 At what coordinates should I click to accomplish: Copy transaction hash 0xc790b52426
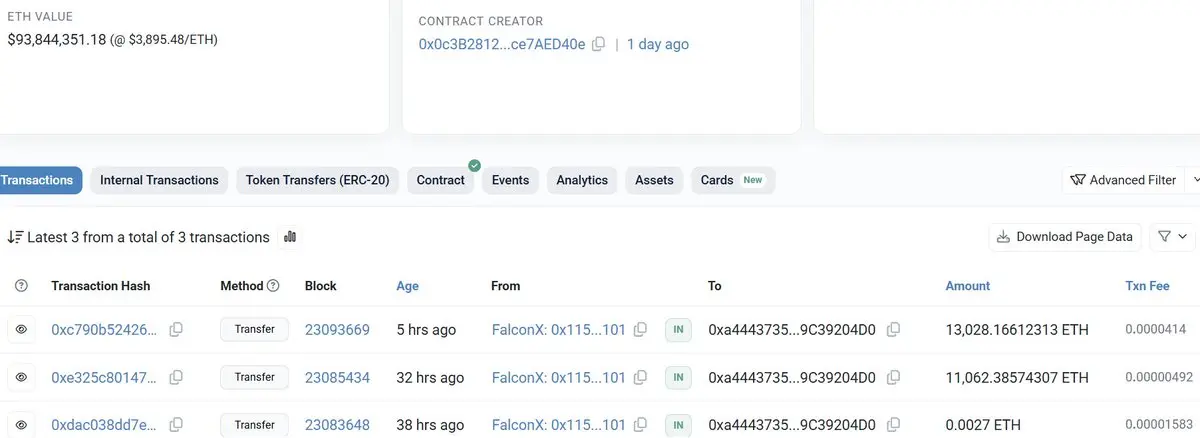click(176, 329)
